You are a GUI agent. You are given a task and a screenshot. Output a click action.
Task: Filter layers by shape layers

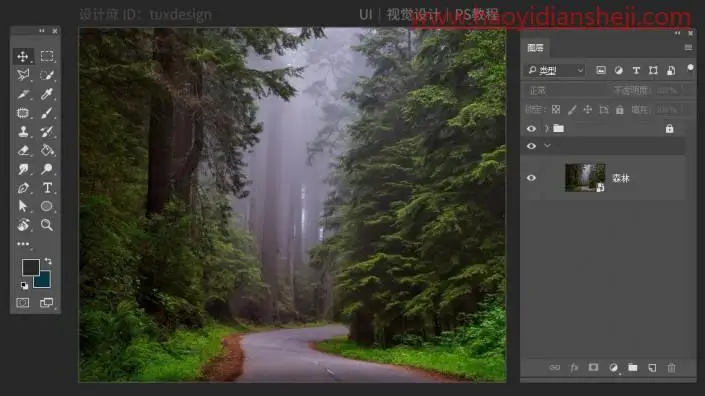pos(653,70)
